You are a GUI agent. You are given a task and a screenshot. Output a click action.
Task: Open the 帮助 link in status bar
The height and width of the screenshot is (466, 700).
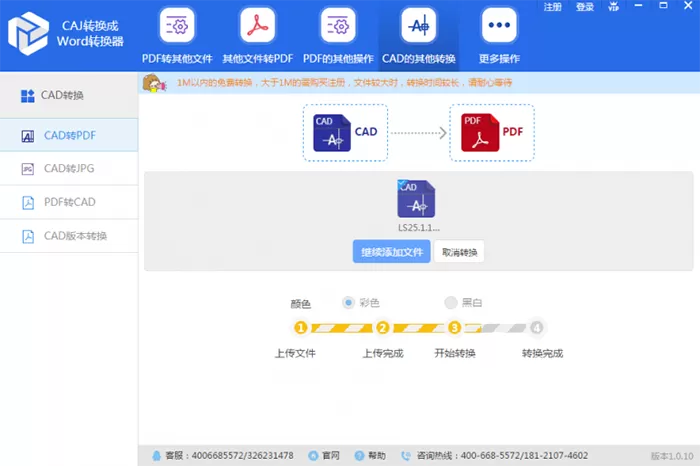377,456
